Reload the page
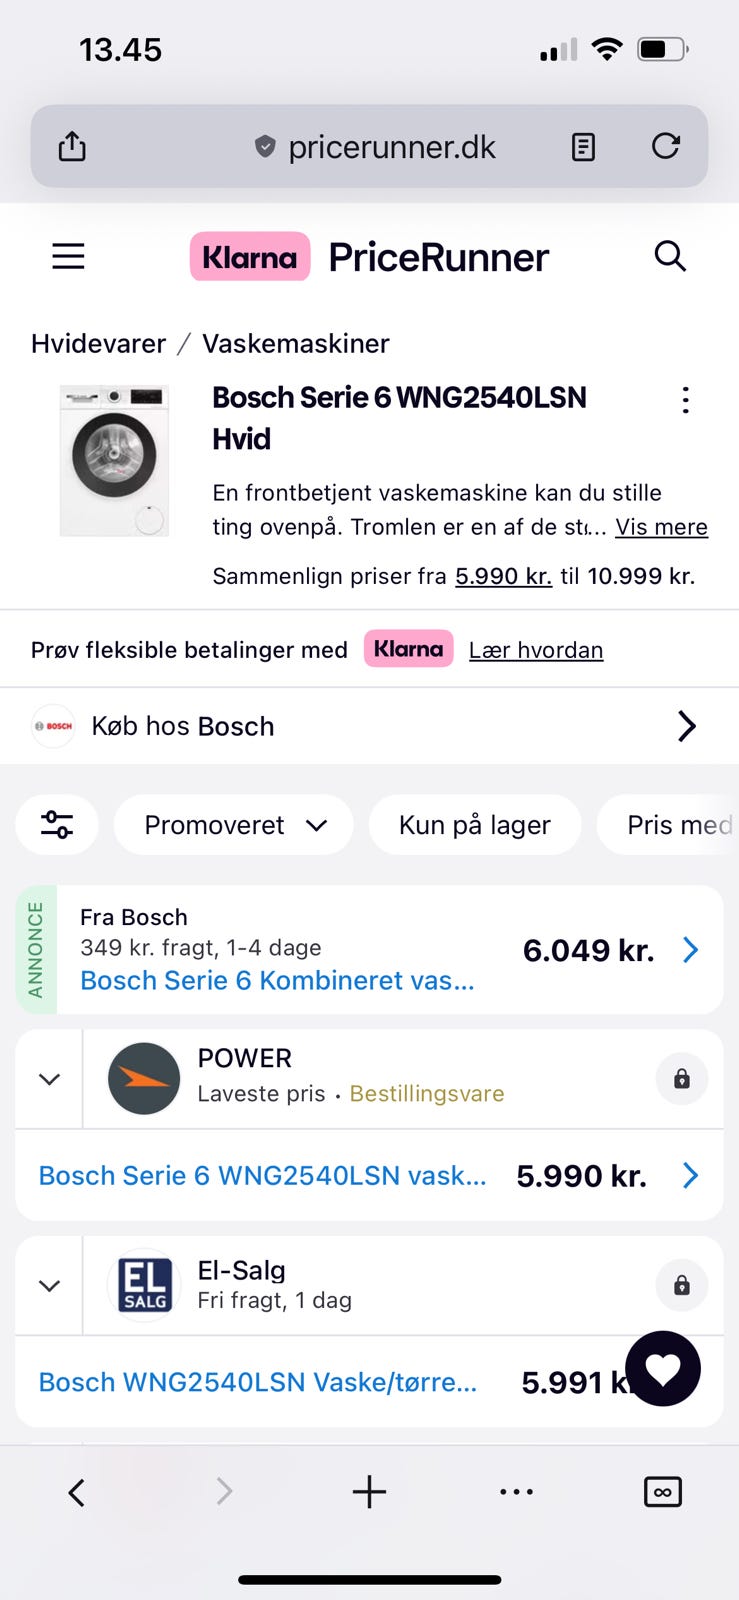 pyautogui.click(x=666, y=147)
